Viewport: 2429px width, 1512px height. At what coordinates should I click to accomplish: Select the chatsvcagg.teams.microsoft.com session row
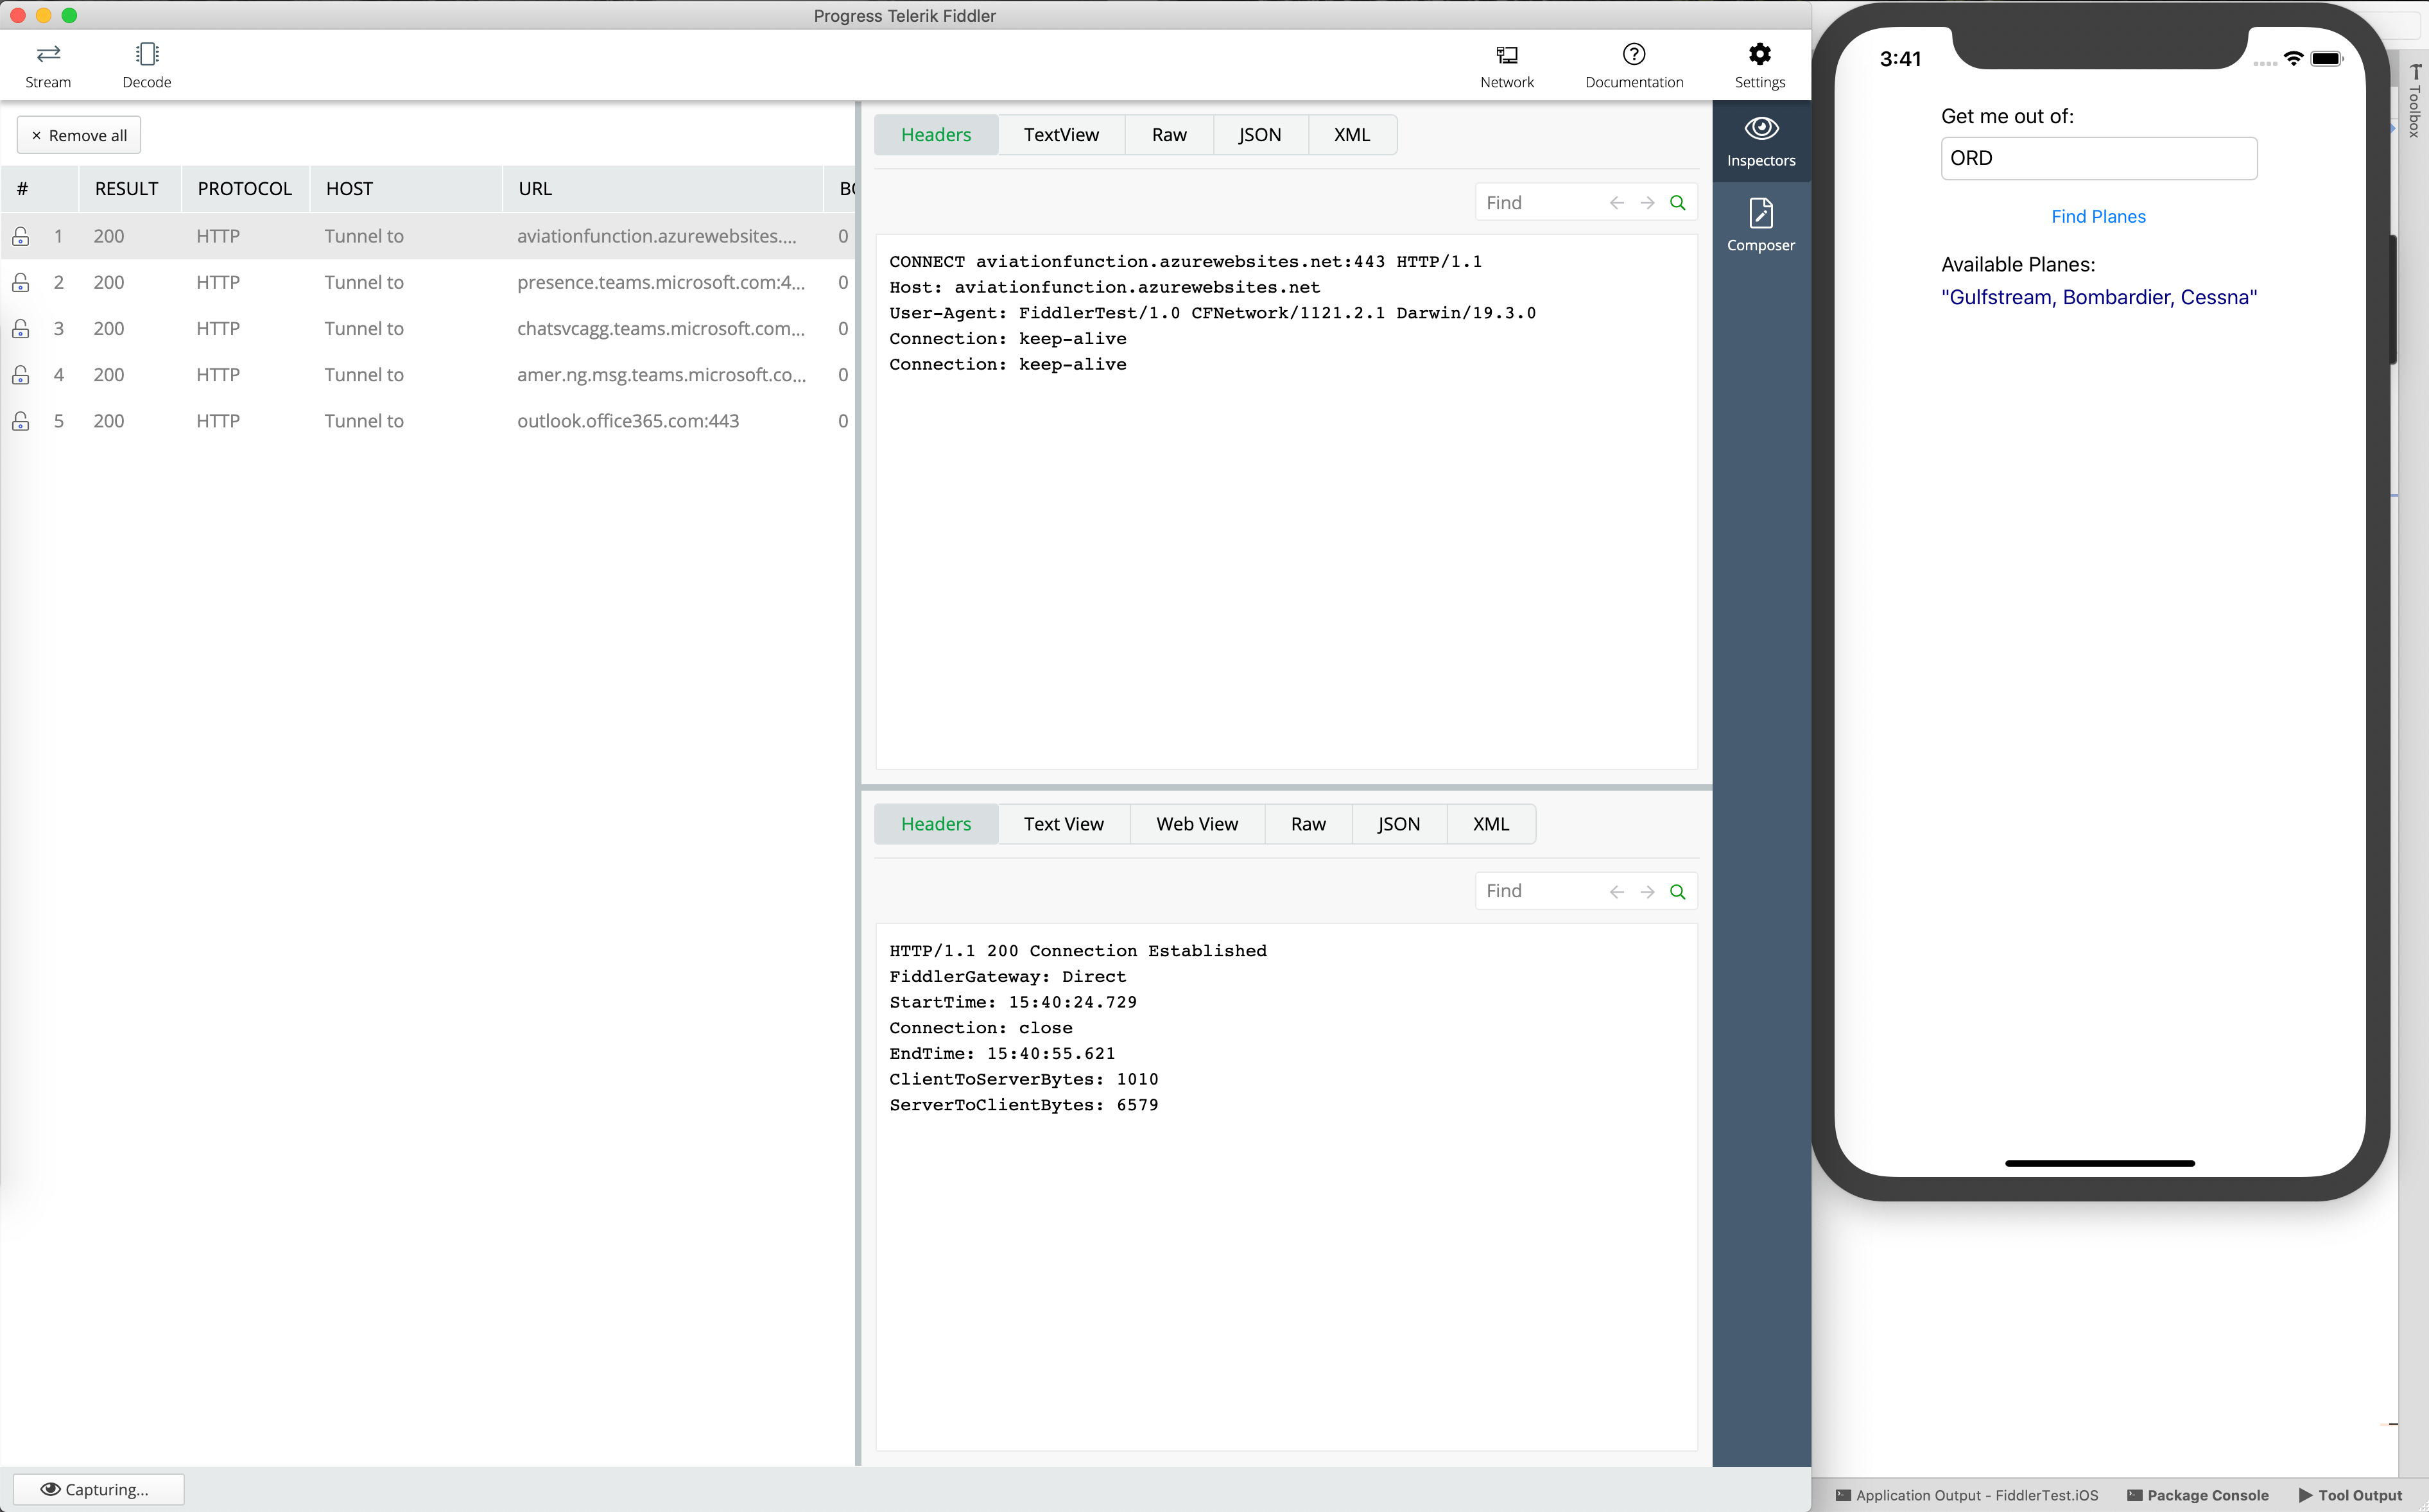[x=428, y=328]
